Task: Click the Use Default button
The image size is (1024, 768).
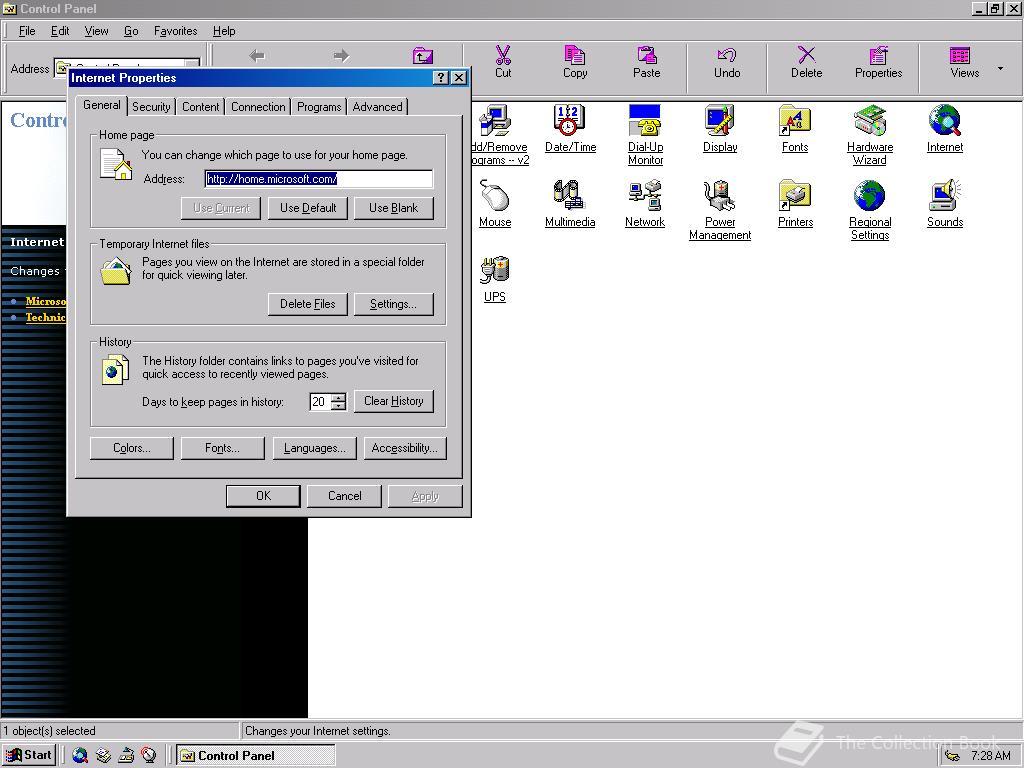Action: [x=308, y=208]
